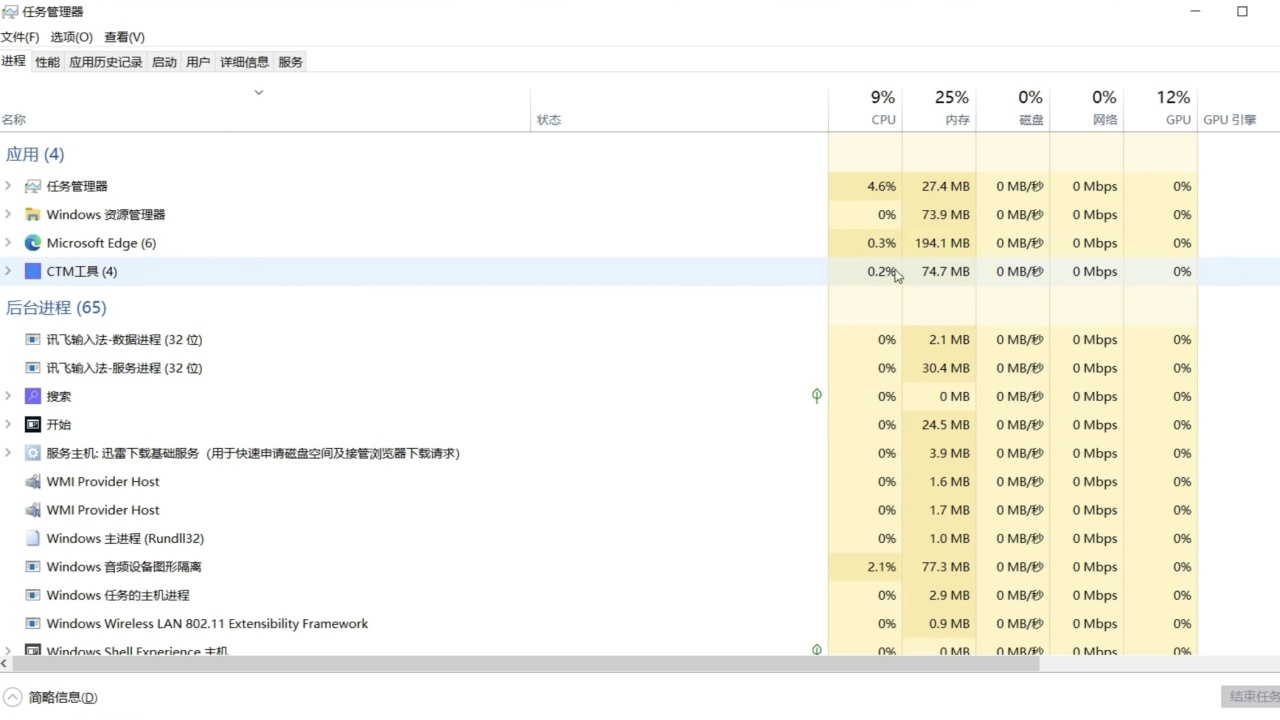
Task: Expand the Windows 资源管理器 row
Action: [8, 214]
